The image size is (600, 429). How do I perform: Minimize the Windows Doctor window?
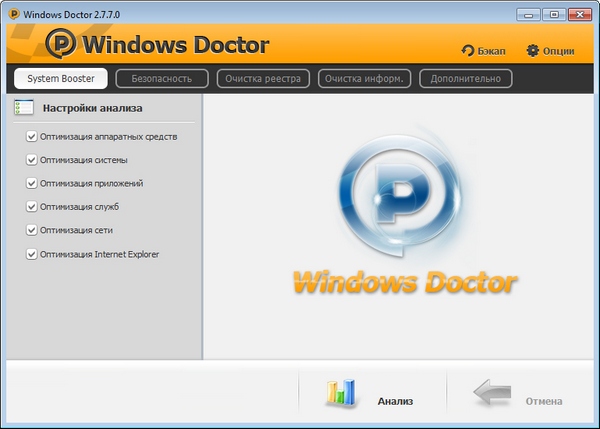pos(528,15)
